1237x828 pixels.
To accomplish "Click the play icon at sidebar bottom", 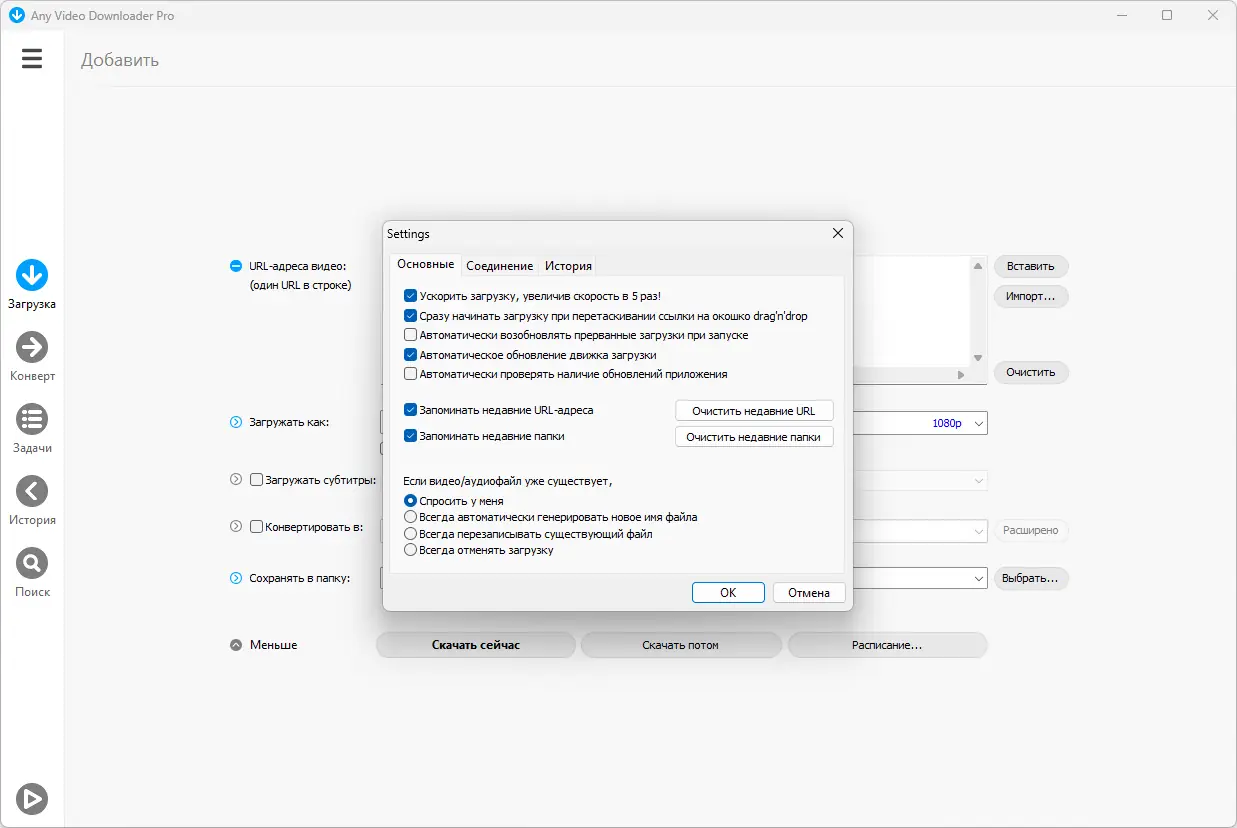I will click(32, 798).
